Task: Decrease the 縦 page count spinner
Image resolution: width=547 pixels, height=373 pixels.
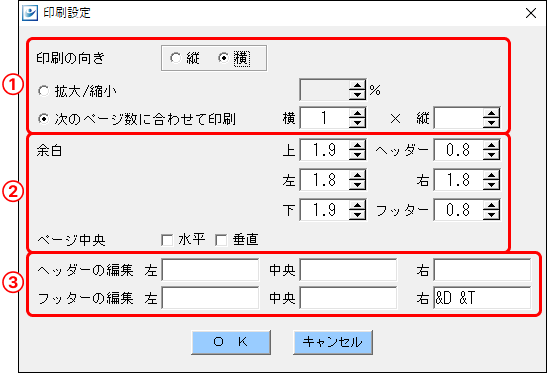Action: 491,123
